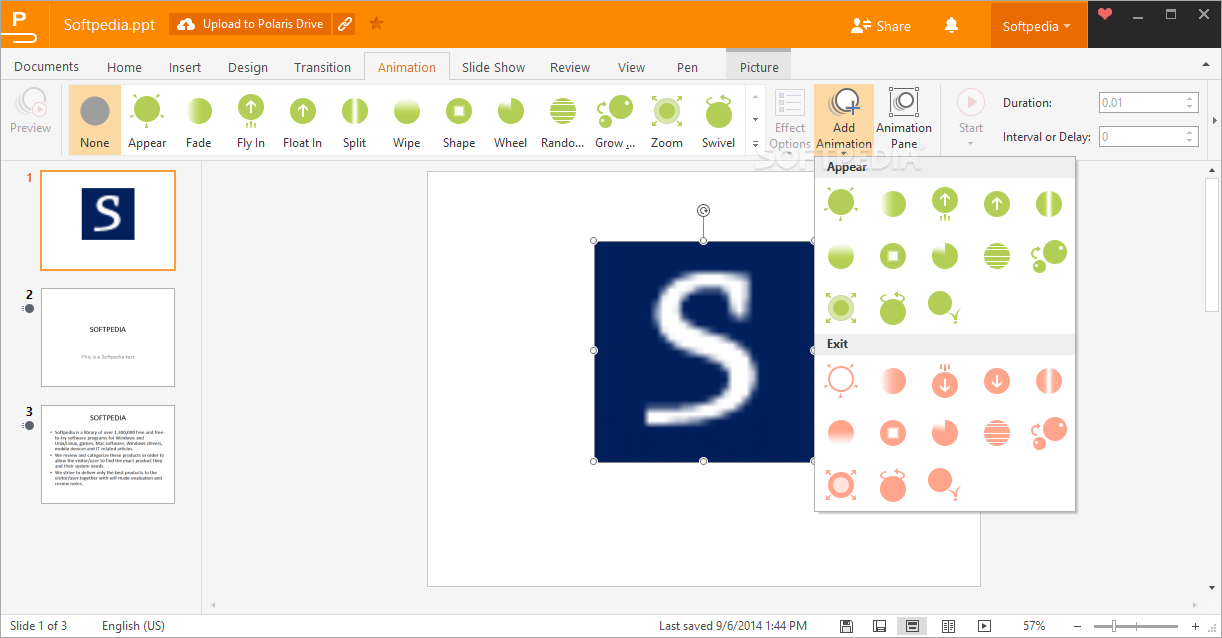Image resolution: width=1222 pixels, height=638 pixels.
Task: Choose Shape entrance icon in the dropdown panel
Action: (893, 256)
